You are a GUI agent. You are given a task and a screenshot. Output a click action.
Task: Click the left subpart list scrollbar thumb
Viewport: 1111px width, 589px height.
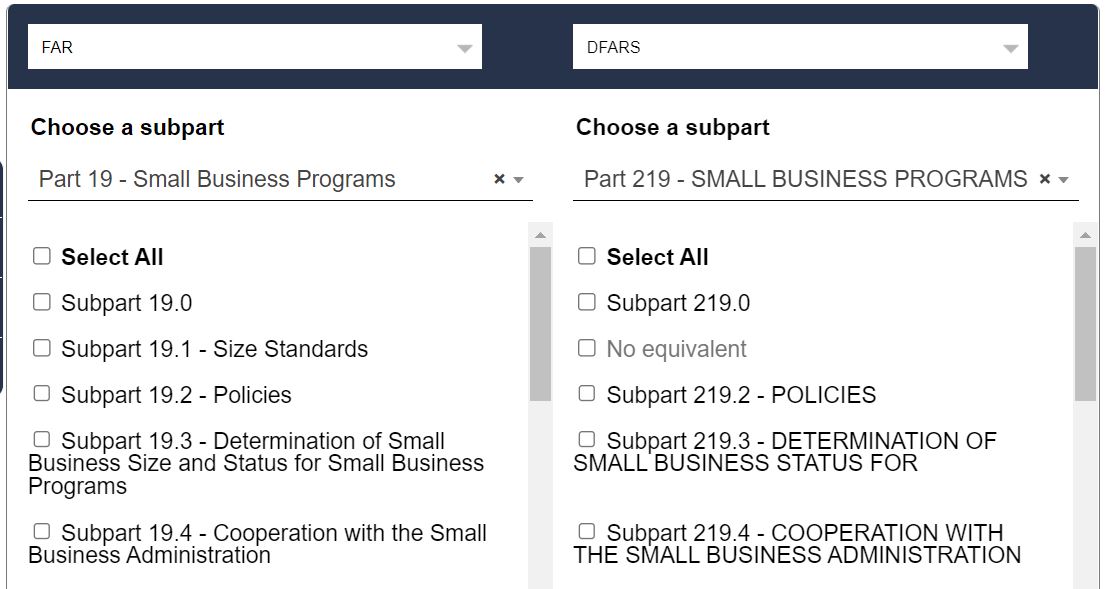[540, 323]
